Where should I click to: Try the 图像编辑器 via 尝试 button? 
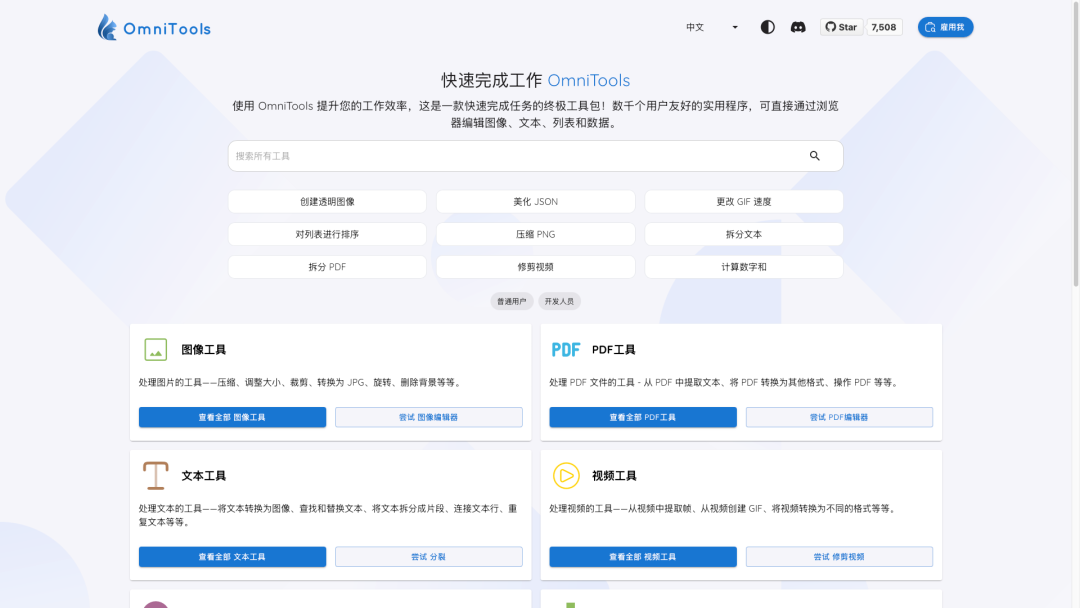[x=428, y=417]
